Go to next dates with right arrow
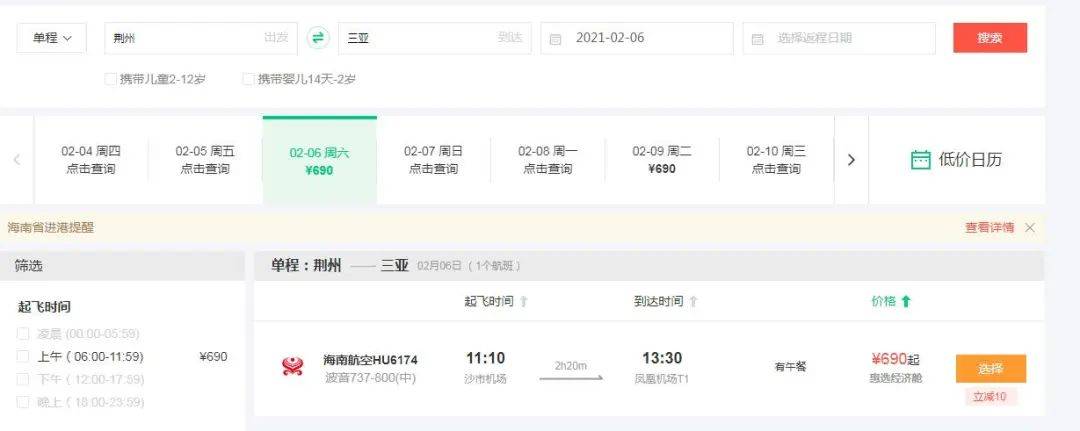 point(851,160)
